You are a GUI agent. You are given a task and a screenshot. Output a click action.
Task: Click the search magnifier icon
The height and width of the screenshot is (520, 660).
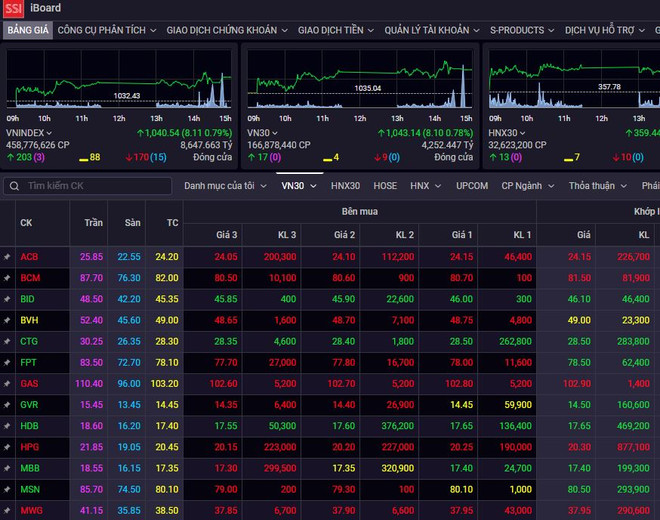[14, 186]
